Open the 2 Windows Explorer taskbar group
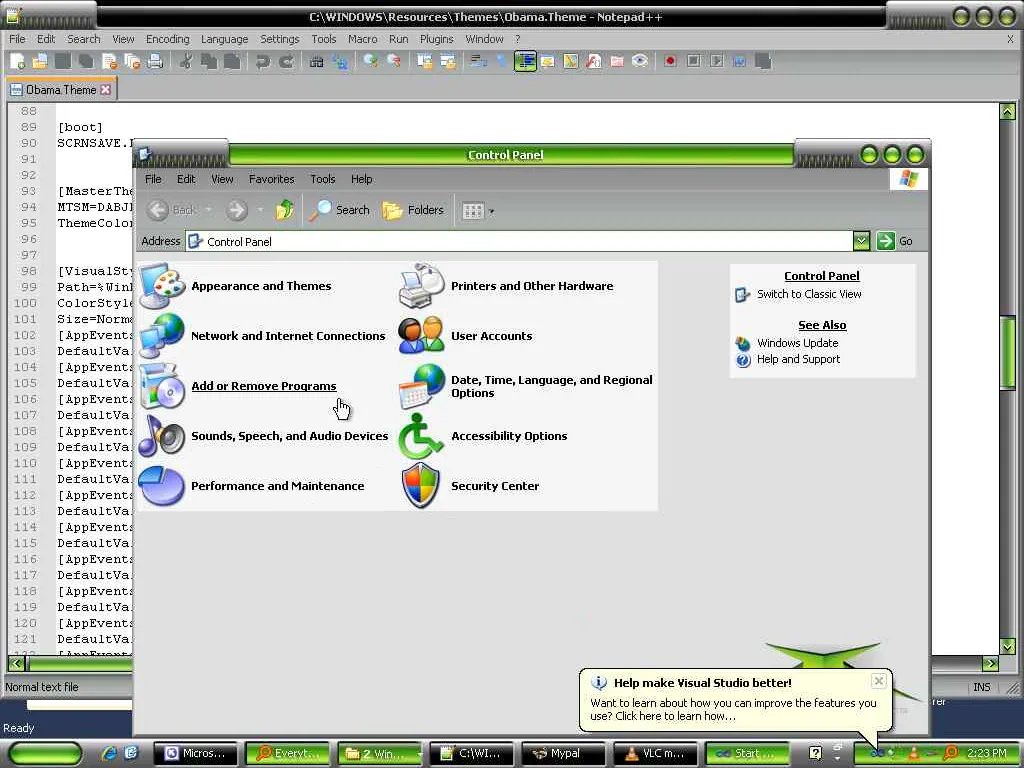1024x768 pixels. [379, 754]
